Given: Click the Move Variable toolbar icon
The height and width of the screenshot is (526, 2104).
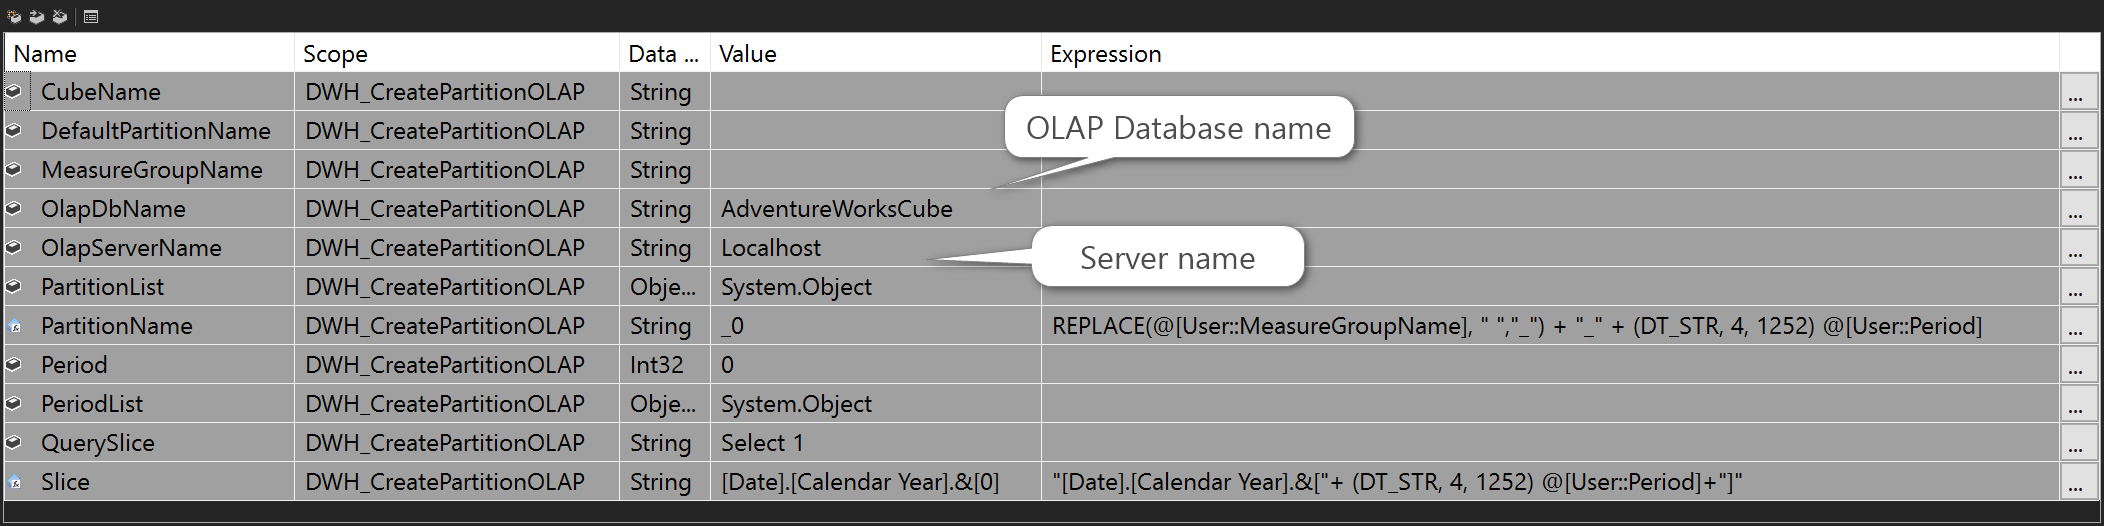Looking at the screenshot, I should click(37, 16).
